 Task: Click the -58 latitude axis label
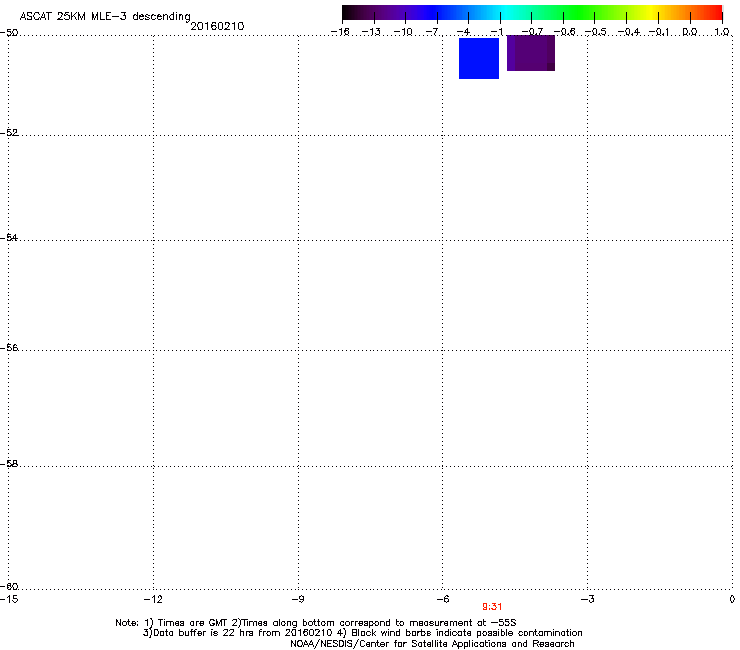click(9, 464)
